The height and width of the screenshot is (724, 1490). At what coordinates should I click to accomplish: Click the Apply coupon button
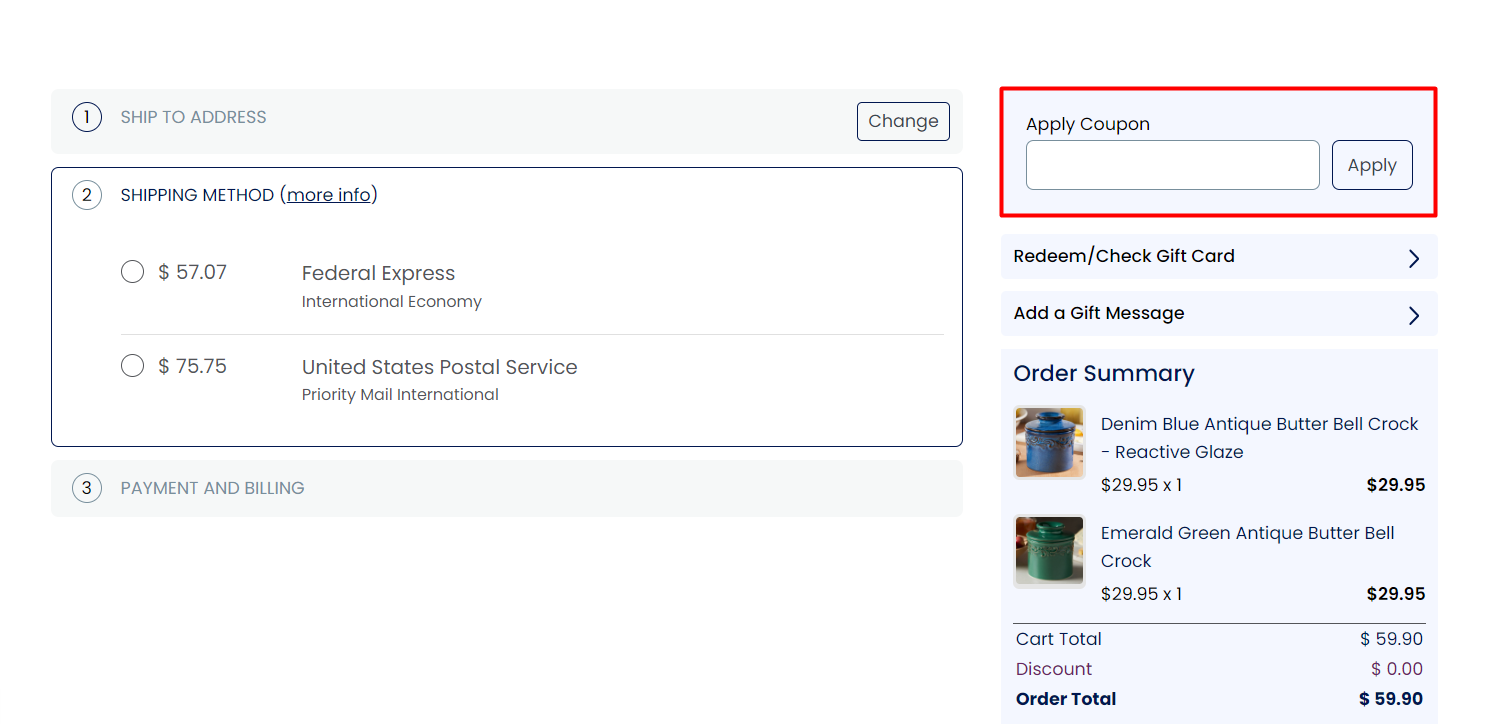(x=1372, y=165)
